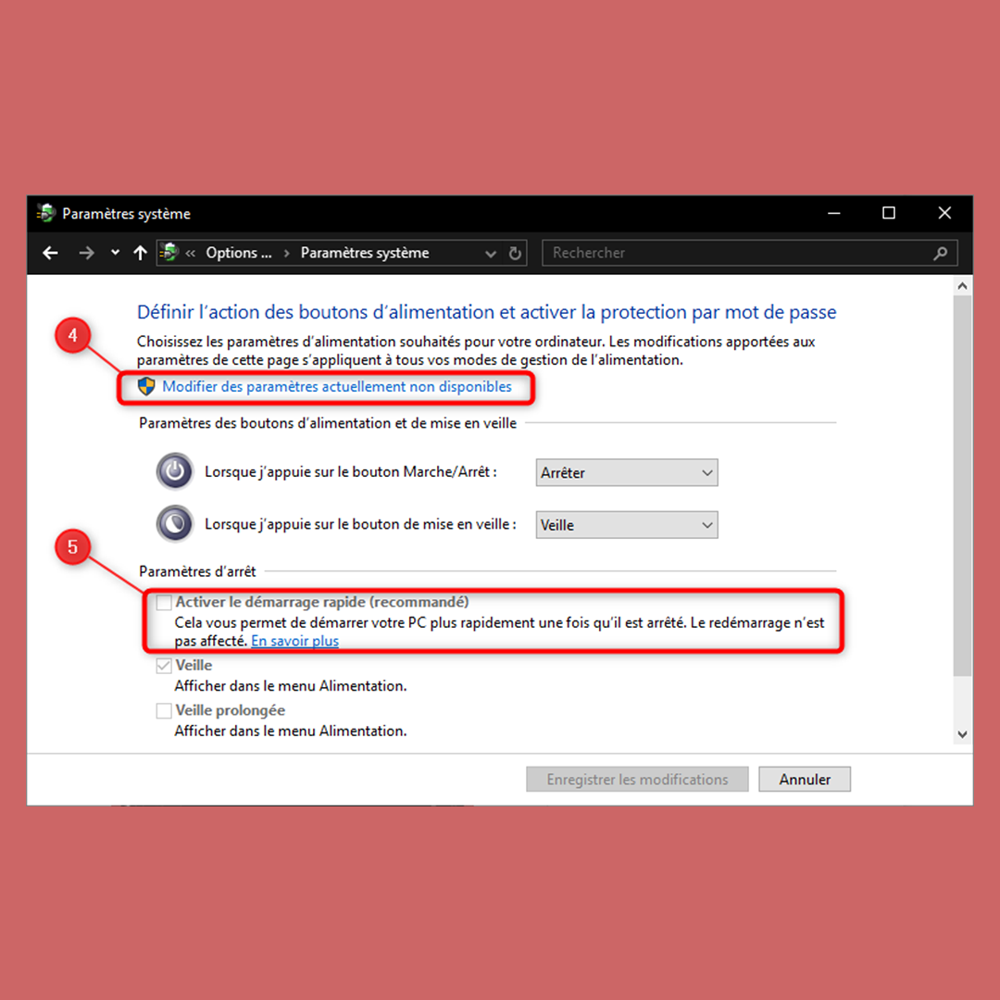Open recent locations chevron near arrows

(x=115, y=253)
